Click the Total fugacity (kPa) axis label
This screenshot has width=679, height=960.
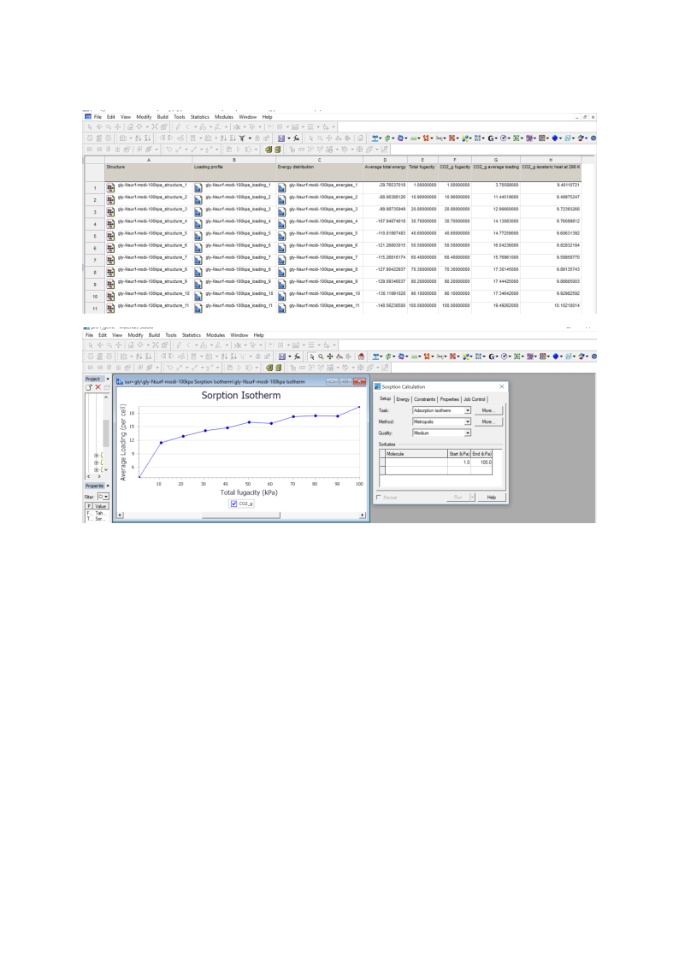(249, 492)
